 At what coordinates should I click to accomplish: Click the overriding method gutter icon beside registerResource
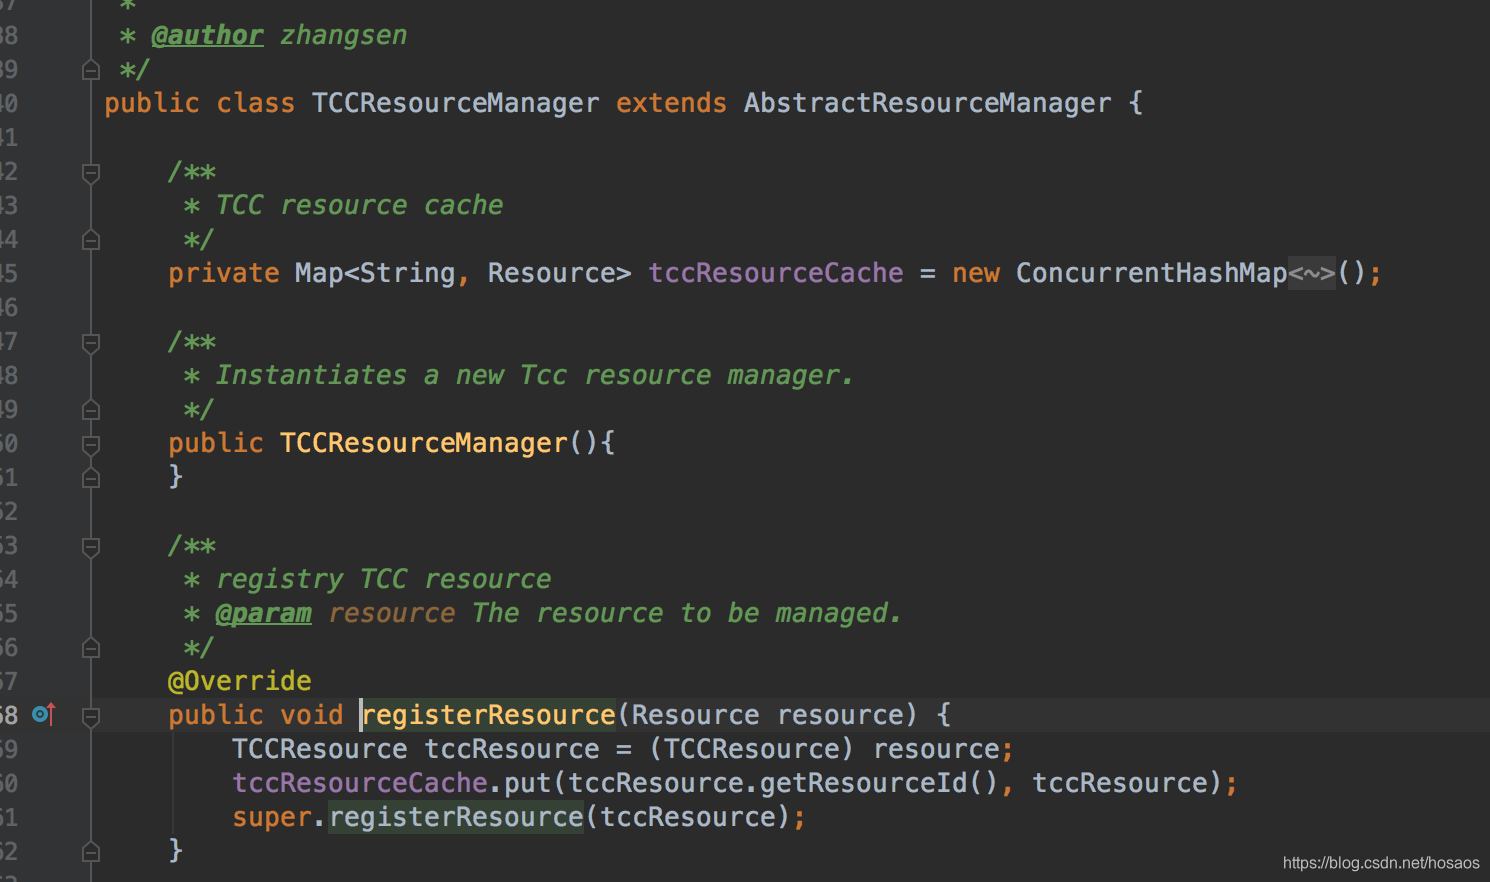(44, 714)
